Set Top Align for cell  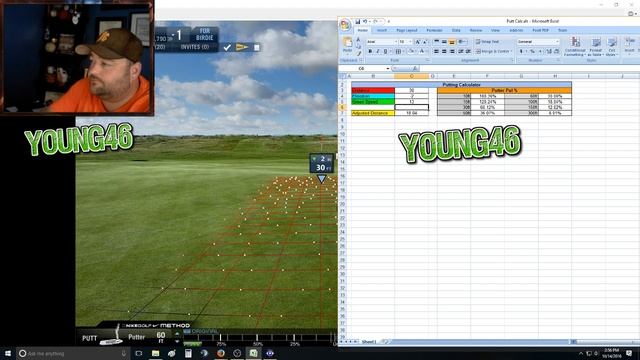(x=436, y=42)
